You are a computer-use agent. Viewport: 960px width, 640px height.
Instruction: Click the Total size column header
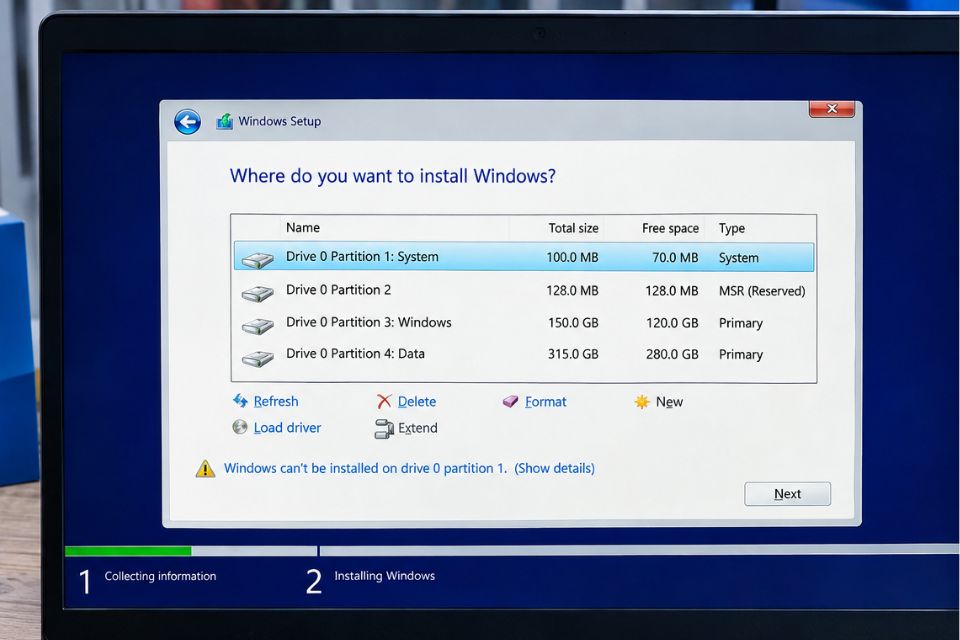[573, 228]
